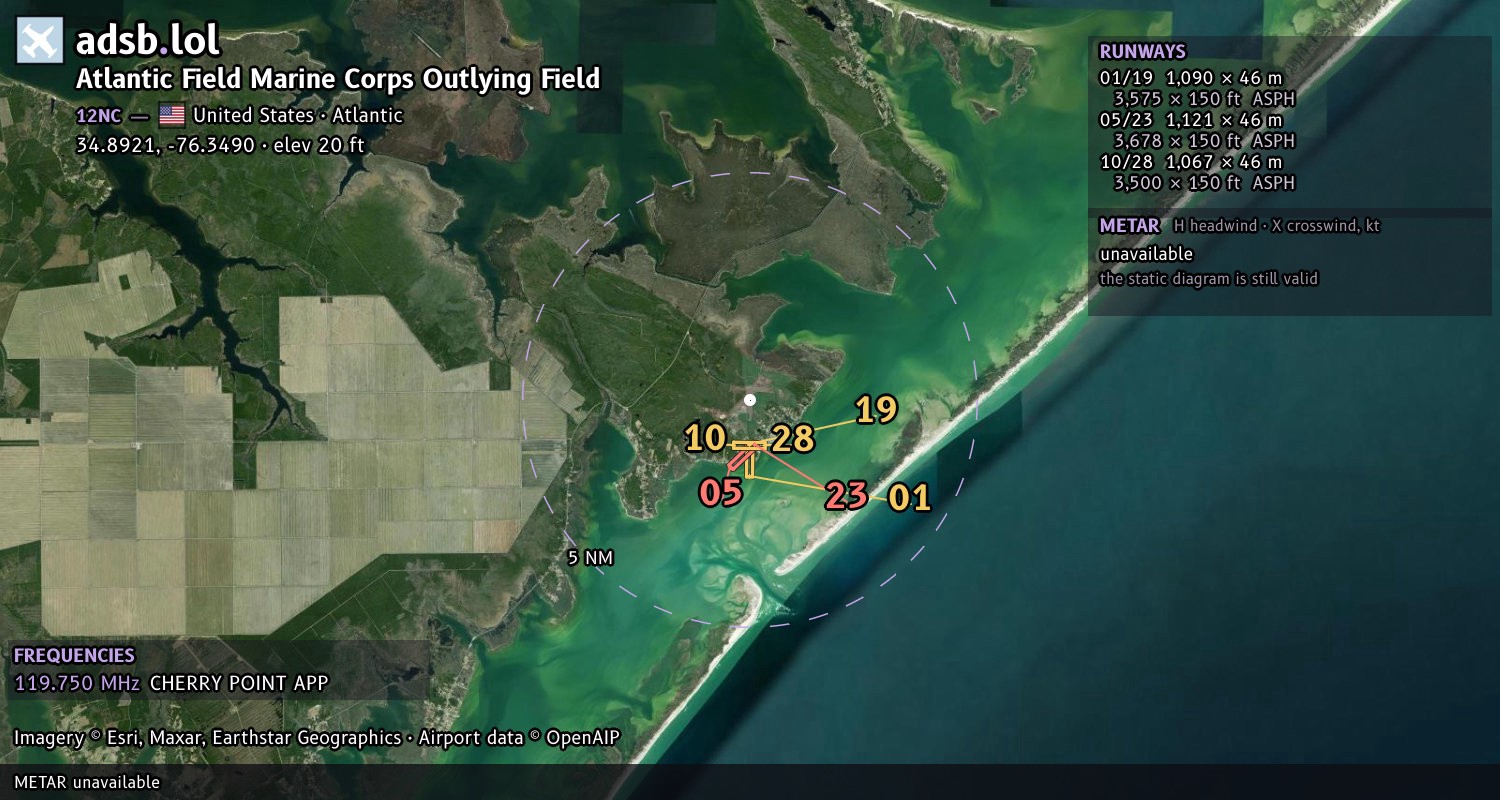Select runway 05/23 1,121 × 46 m row

tap(1191, 120)
